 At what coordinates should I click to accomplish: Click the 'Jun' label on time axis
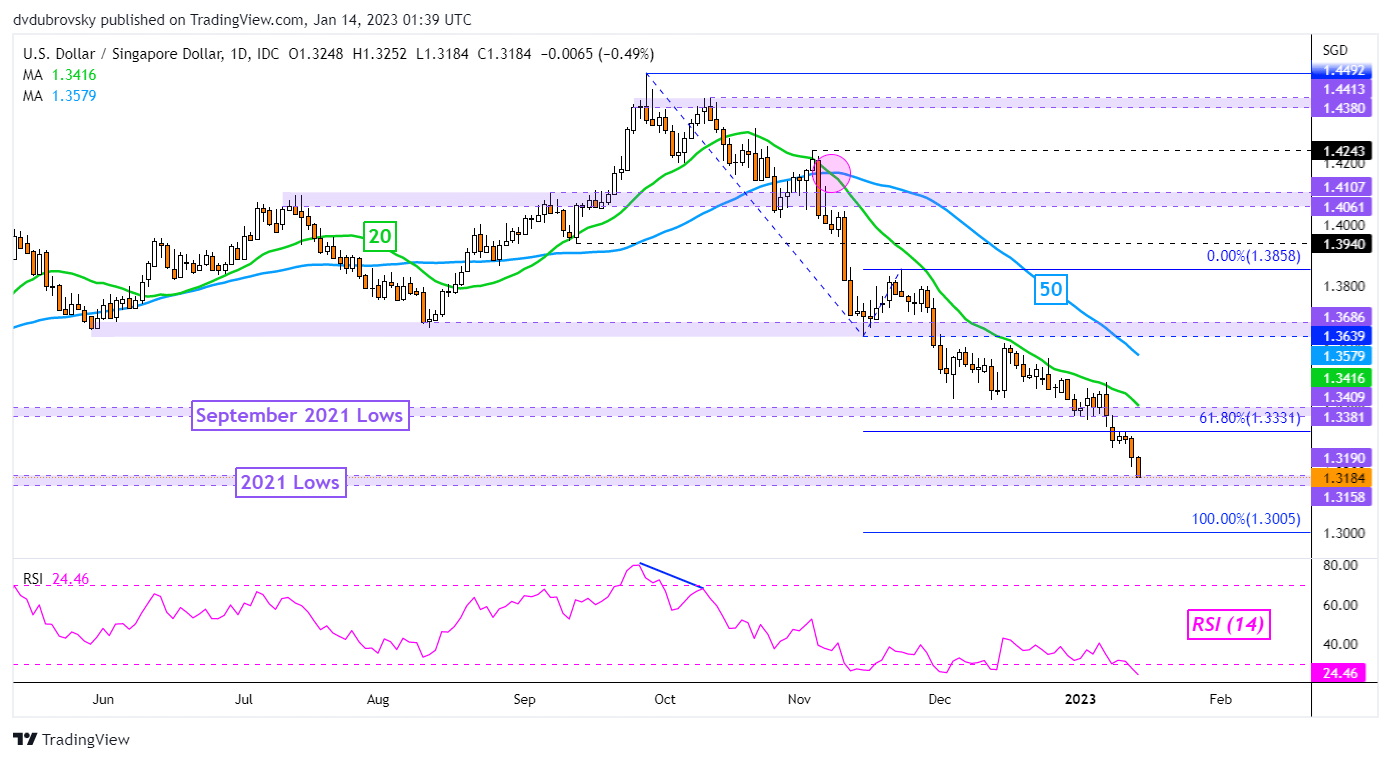(x=102, y=701)
